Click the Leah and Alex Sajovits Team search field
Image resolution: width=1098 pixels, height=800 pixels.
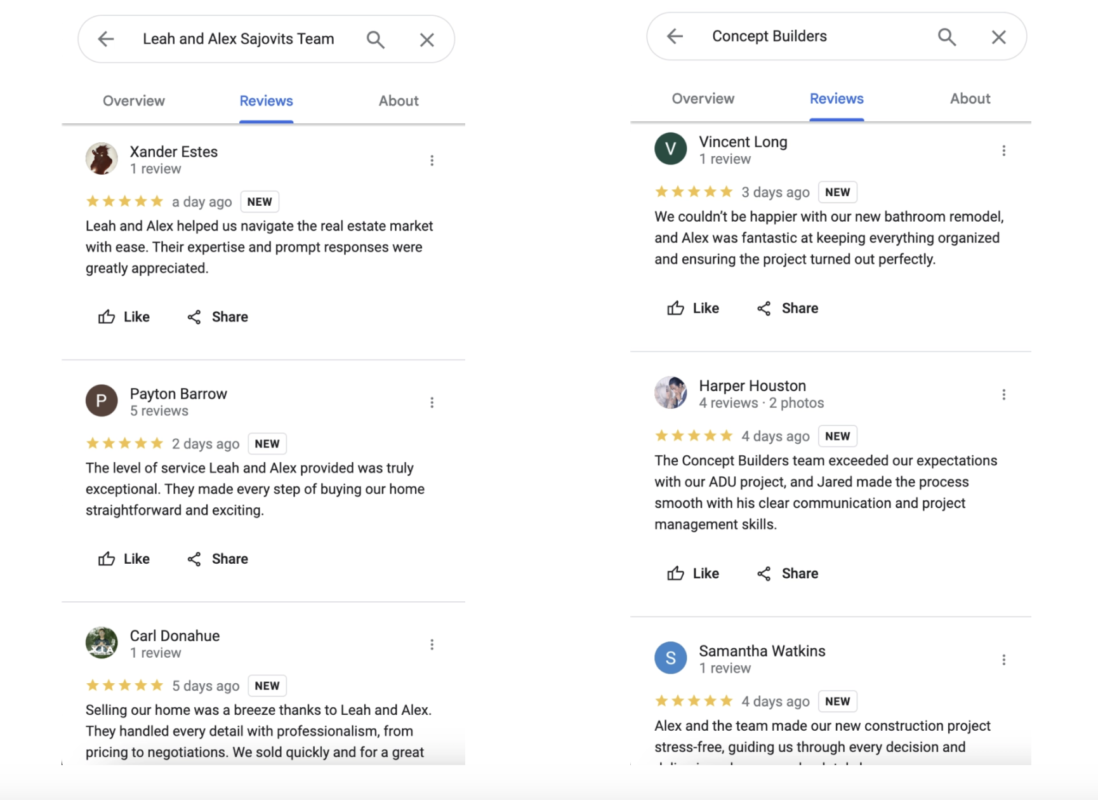(x=238, y=39)
